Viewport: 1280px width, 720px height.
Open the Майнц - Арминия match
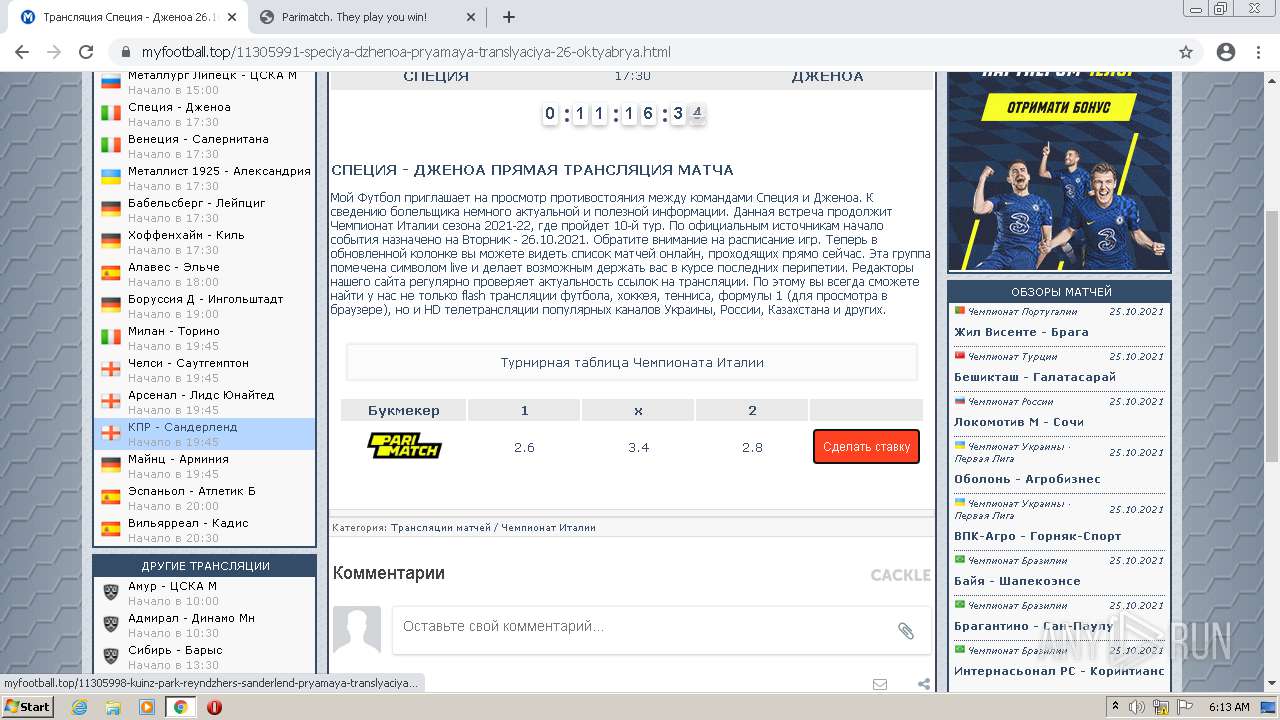point(178,459)
